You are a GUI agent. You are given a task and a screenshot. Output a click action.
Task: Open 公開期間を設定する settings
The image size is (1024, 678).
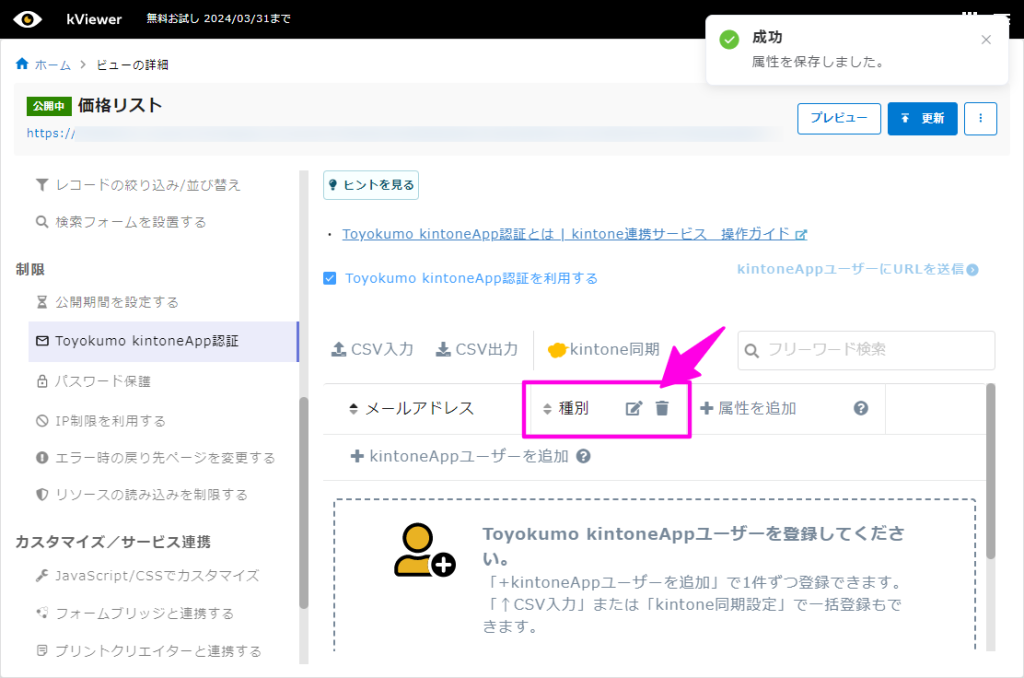click(x=107, y=302)
